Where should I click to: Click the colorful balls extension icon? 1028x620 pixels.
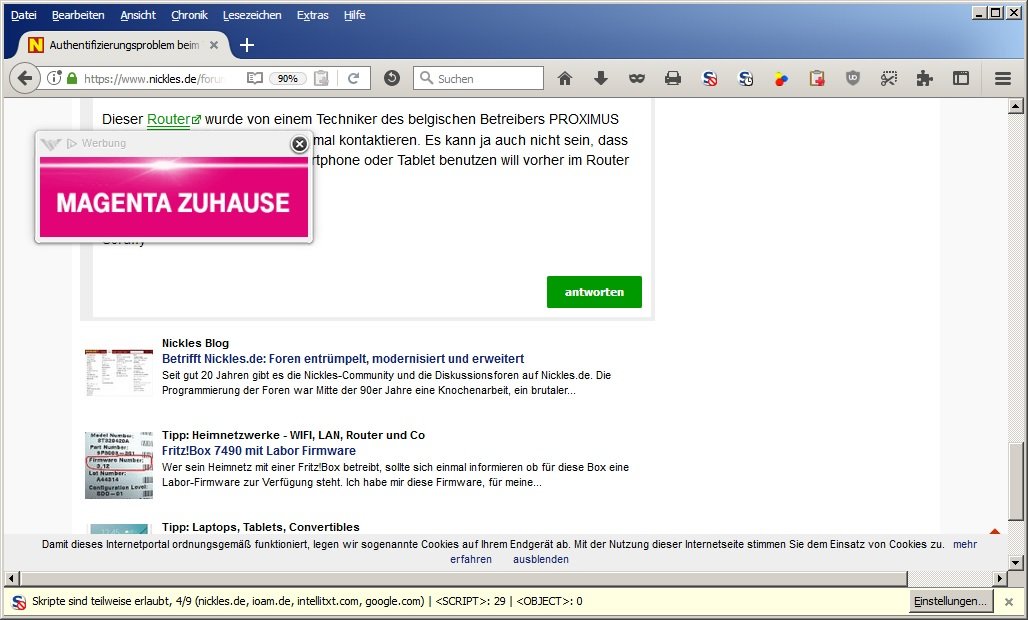coord(781,79)
